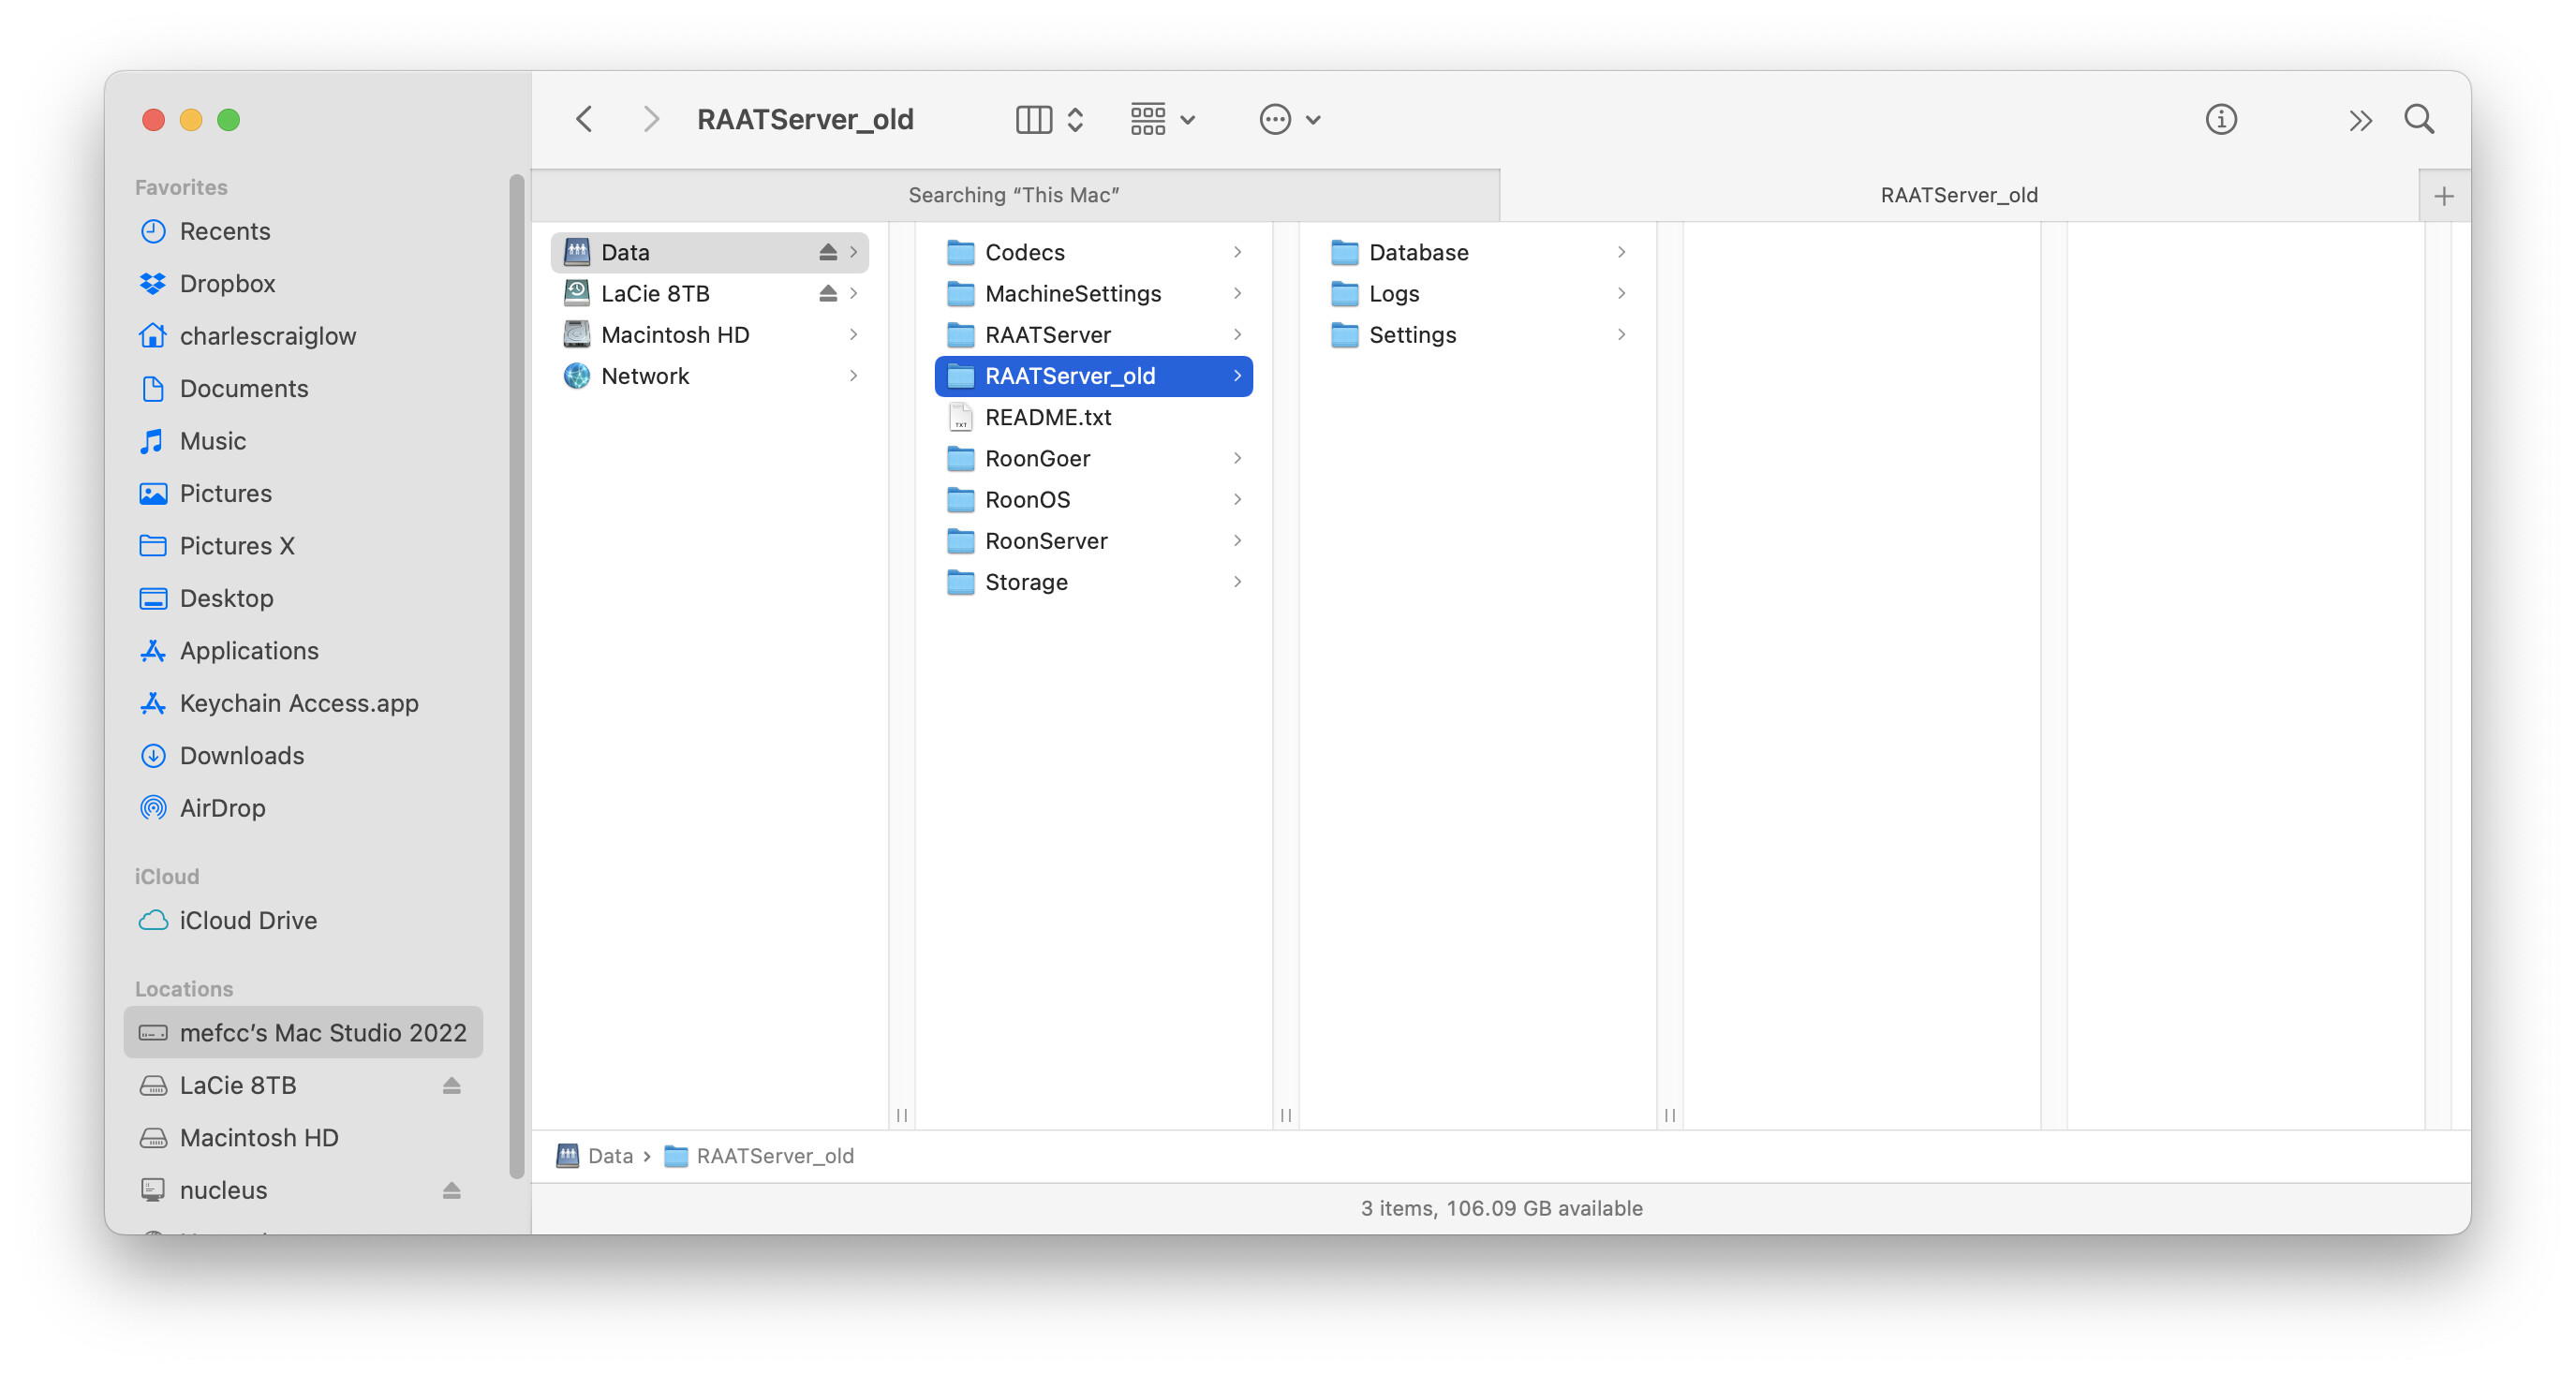2576x1373 pixels.
Task: Open the Database folder
Action: pyautogui.click(x=1477, y=252)
